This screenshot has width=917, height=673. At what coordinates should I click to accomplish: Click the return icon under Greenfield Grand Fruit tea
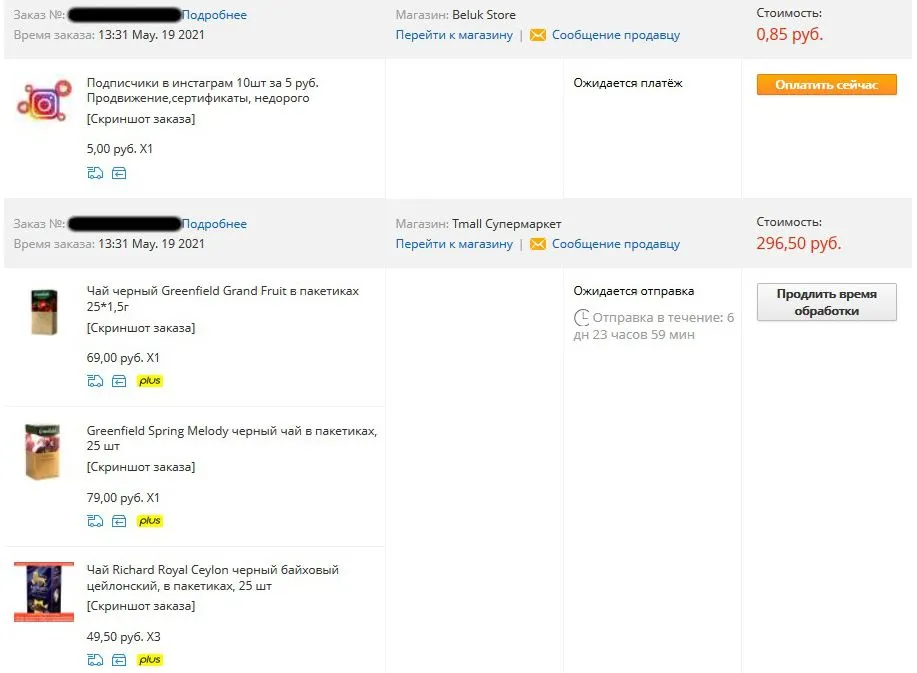point(119,381)
